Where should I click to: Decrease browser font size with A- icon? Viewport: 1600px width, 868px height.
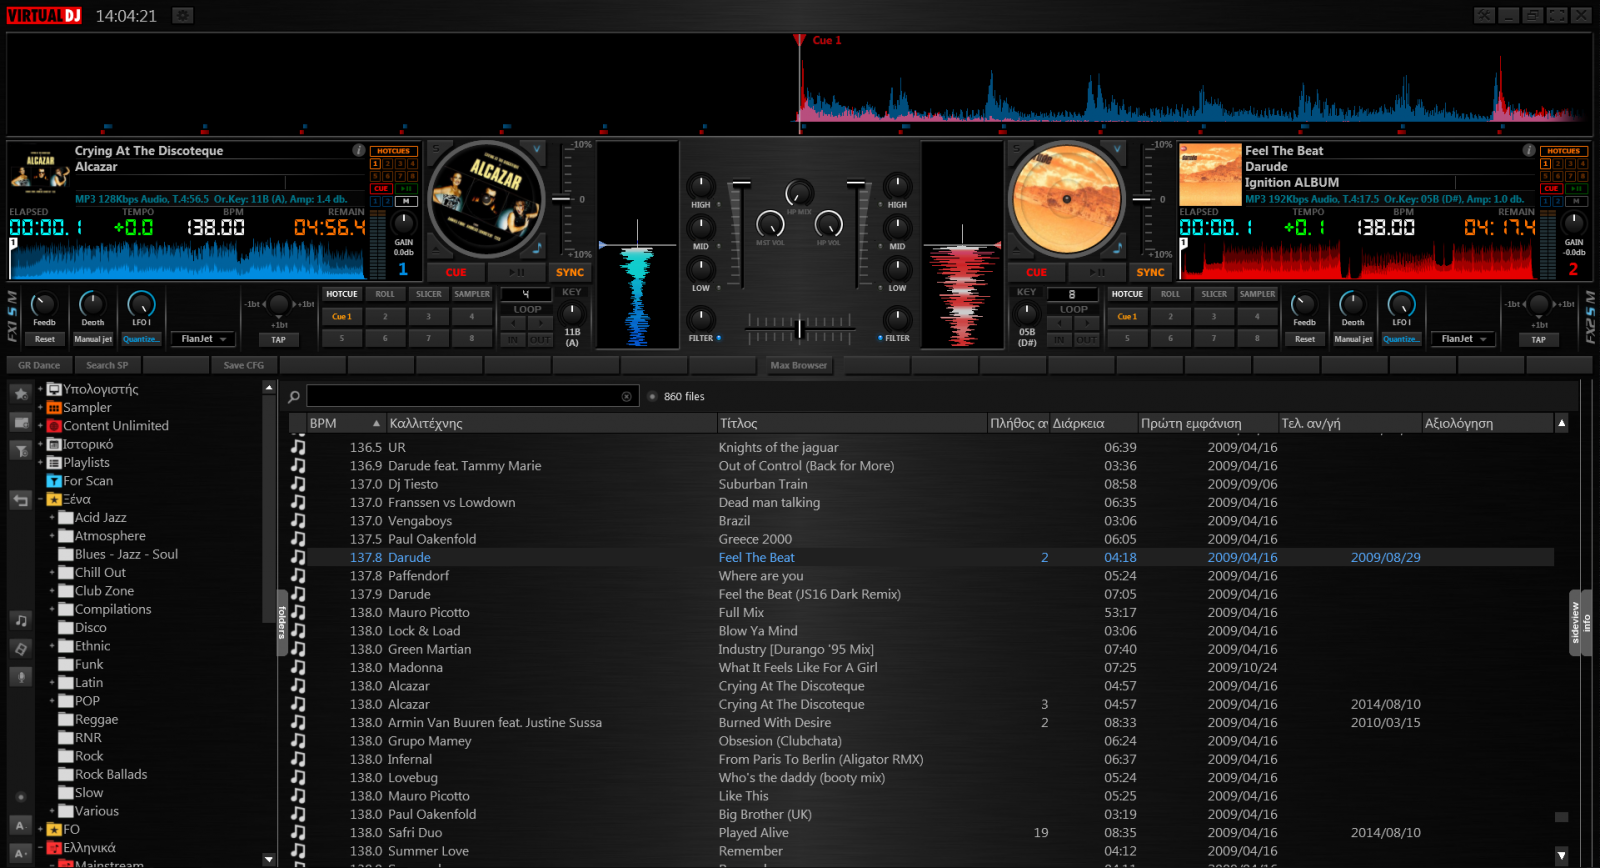[x=20, y=825]
